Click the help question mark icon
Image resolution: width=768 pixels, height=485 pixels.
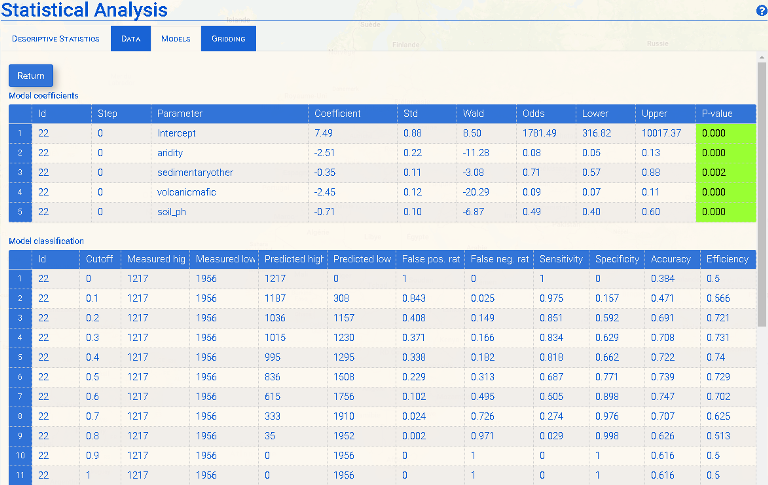(761, 10)
